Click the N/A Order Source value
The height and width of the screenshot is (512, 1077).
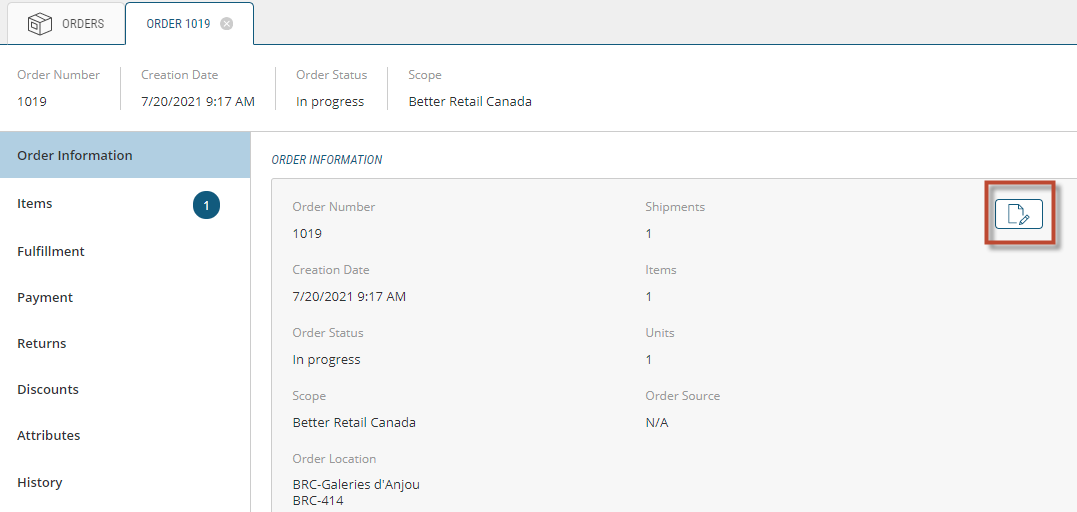[x=657, y=423]
